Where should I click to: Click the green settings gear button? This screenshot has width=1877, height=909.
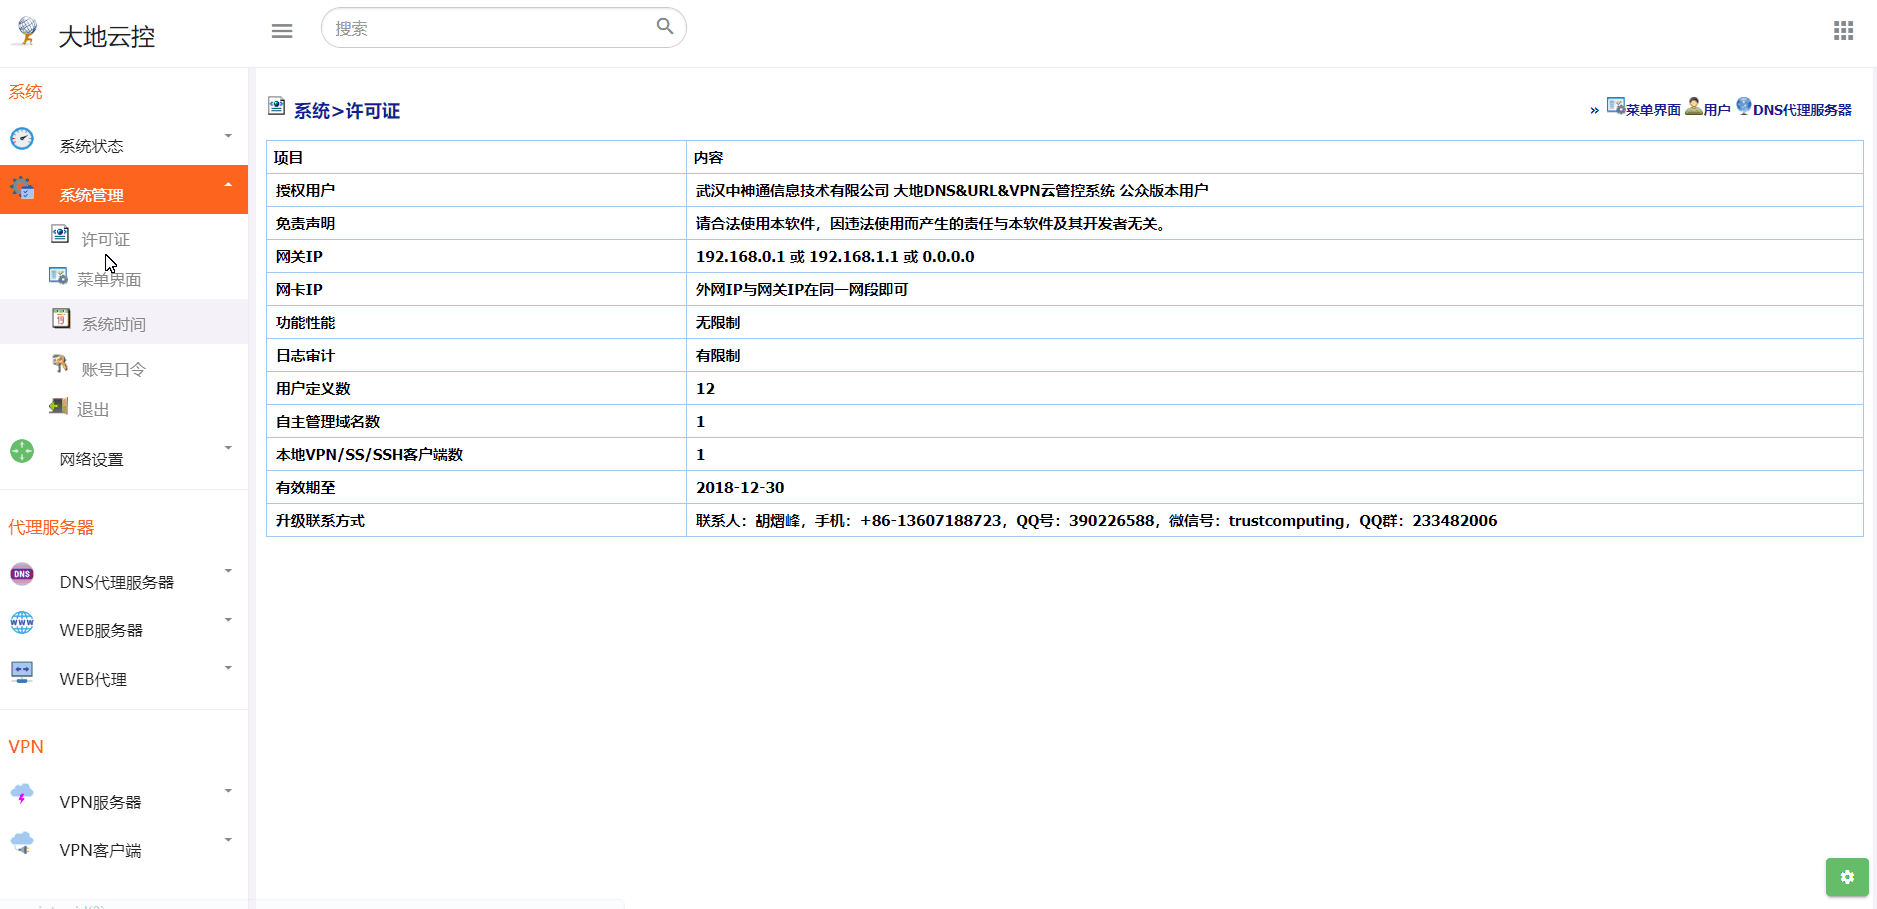(x=1847, y=877)
